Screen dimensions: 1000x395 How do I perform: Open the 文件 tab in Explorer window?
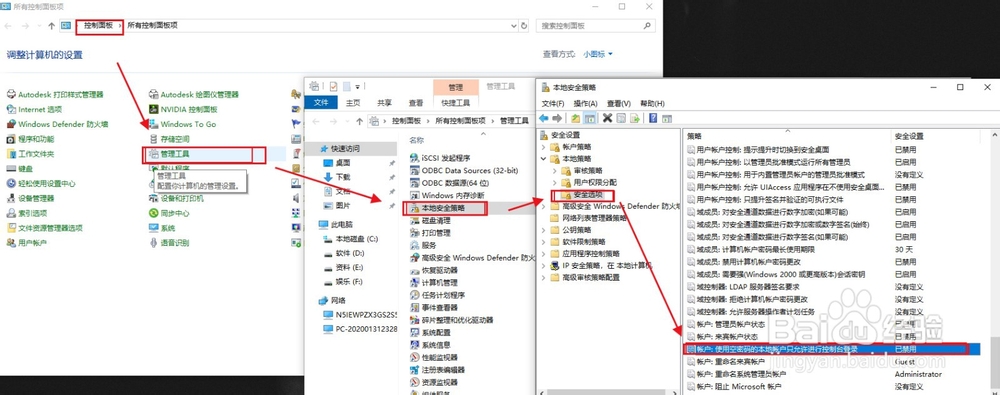pyautogui.click(x=321, y=102)
